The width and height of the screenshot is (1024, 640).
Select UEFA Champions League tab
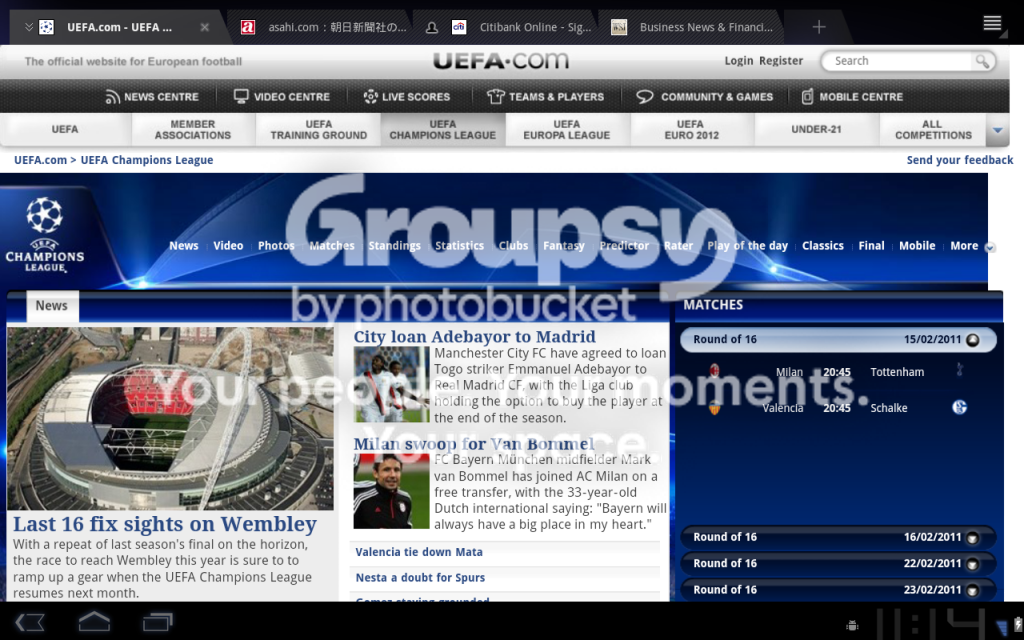443,129
